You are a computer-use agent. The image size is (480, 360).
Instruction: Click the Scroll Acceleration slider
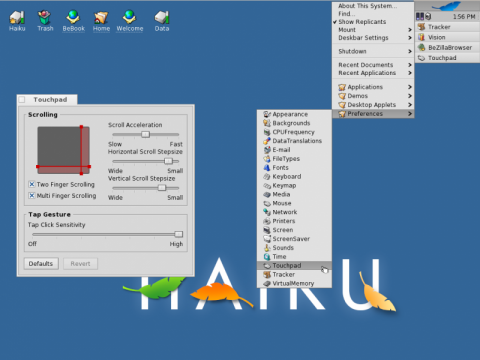coord(145,135)
